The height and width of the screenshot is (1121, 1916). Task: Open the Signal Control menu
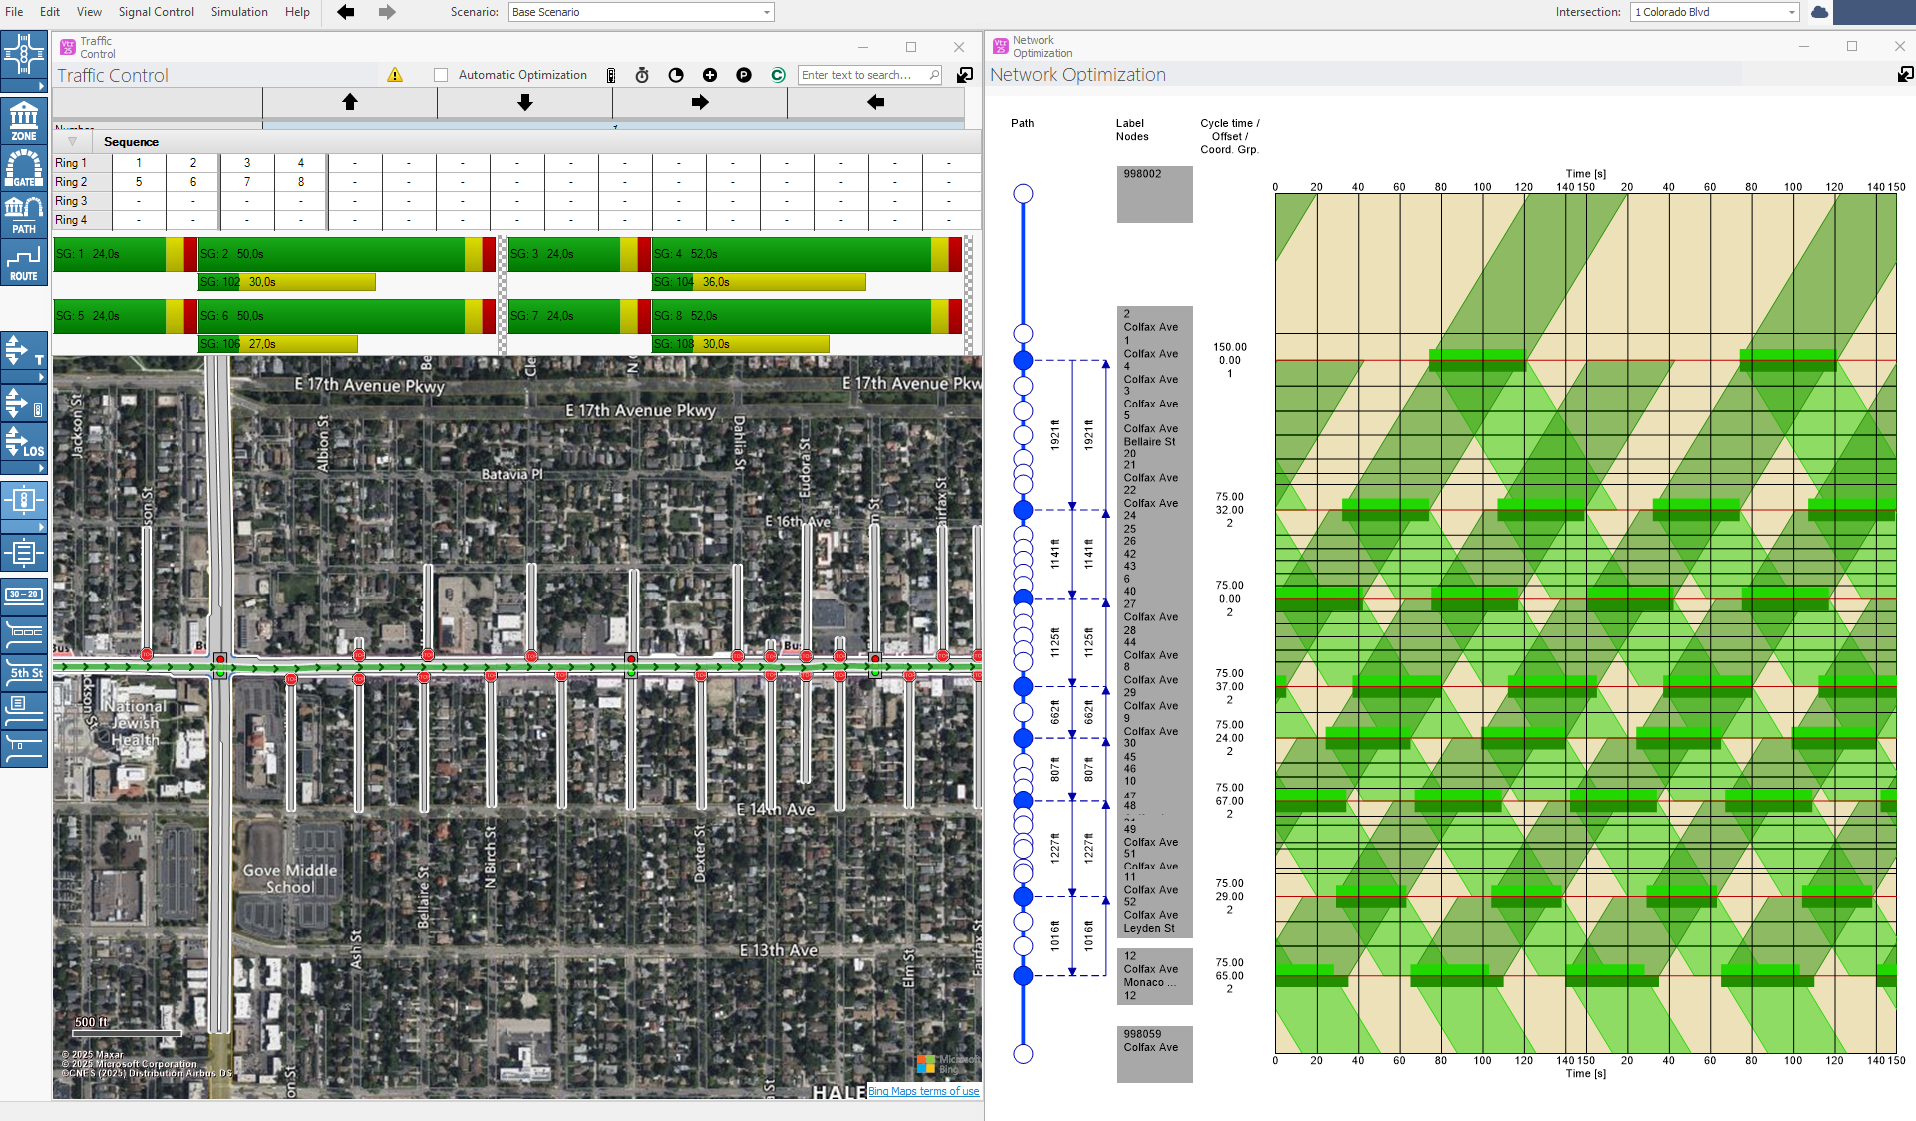[x=156, y=12]
